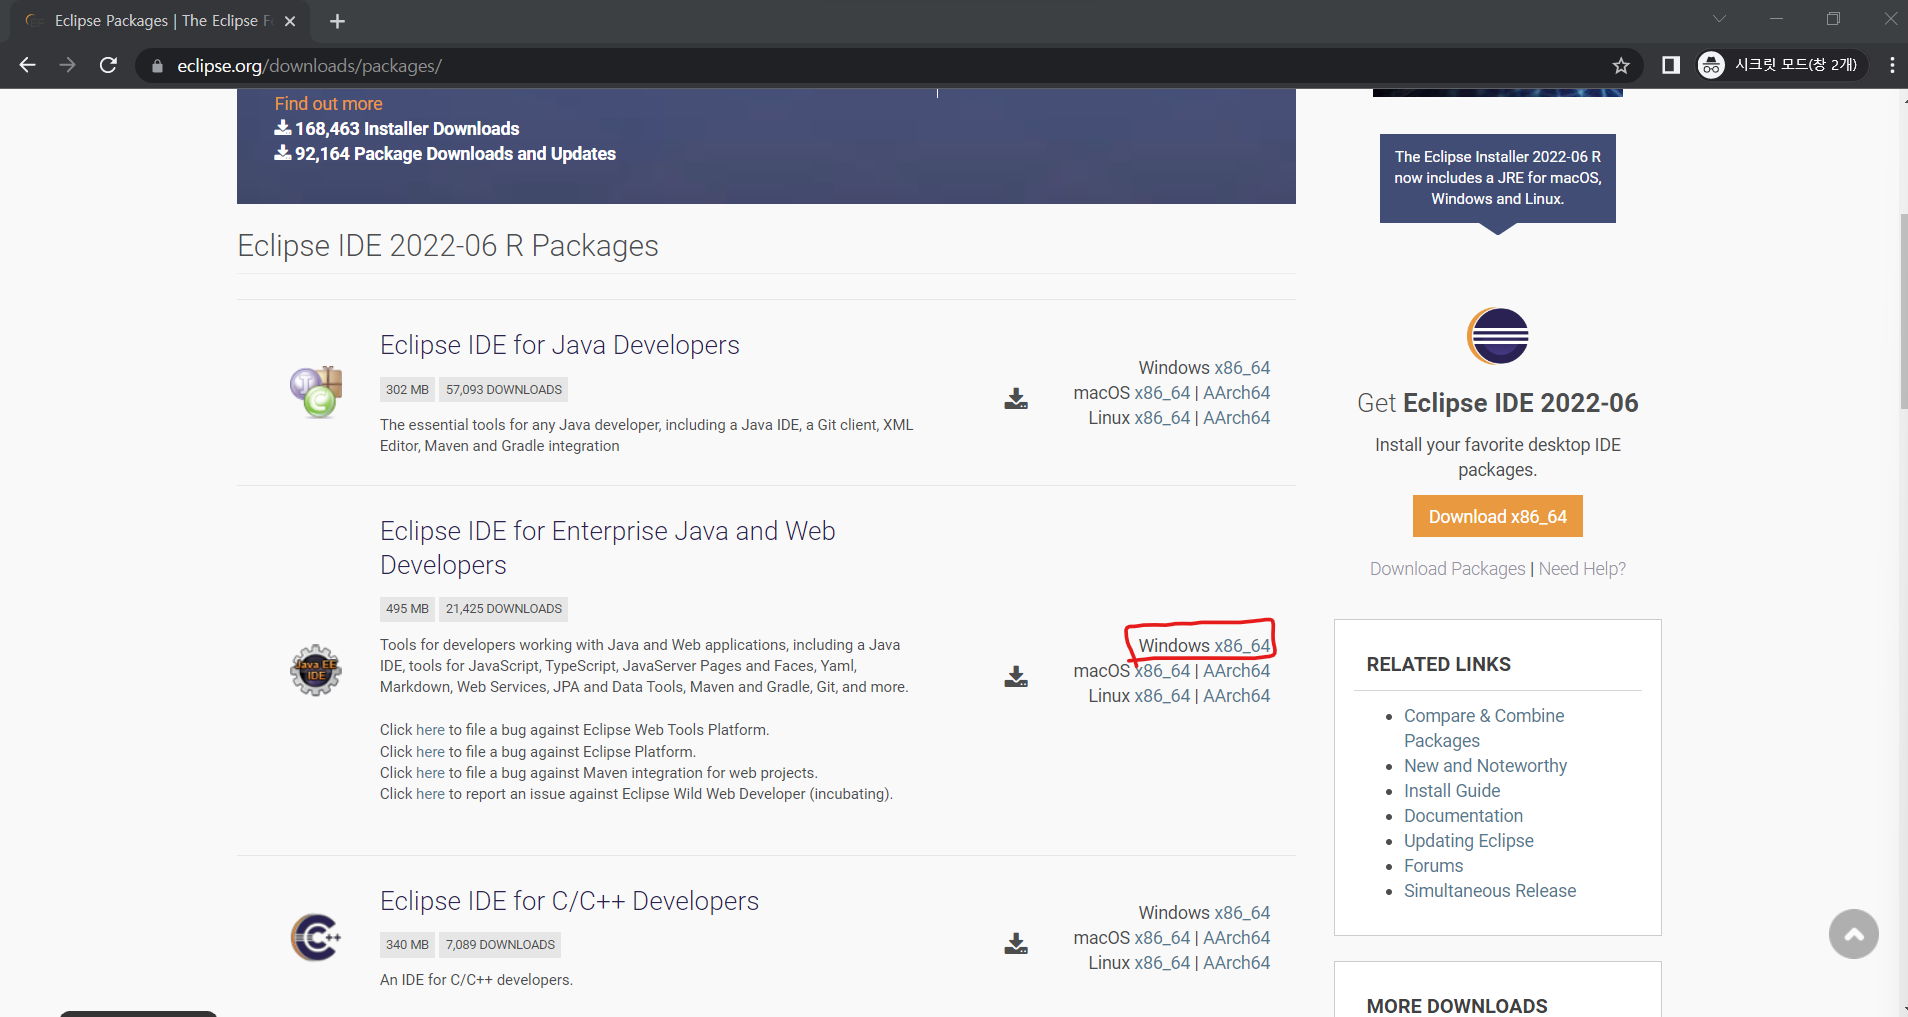
Task: Open Eclipse IDE for C/C++ Developers title
Action: point(569,901)
